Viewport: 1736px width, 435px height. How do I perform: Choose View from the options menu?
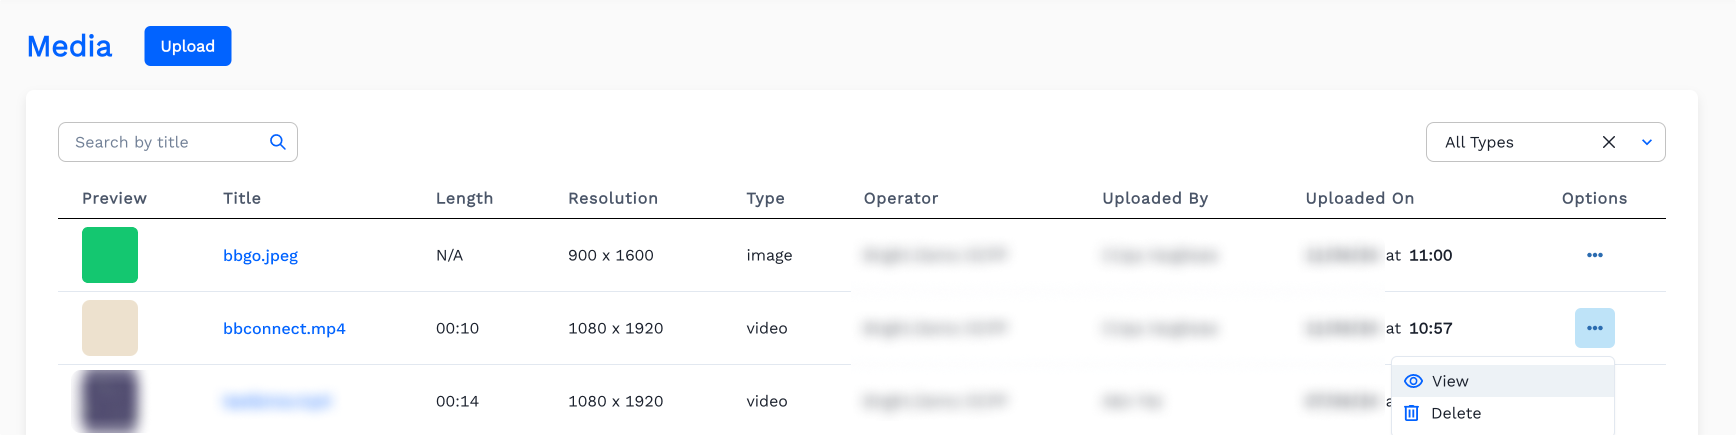point(1450,381)
